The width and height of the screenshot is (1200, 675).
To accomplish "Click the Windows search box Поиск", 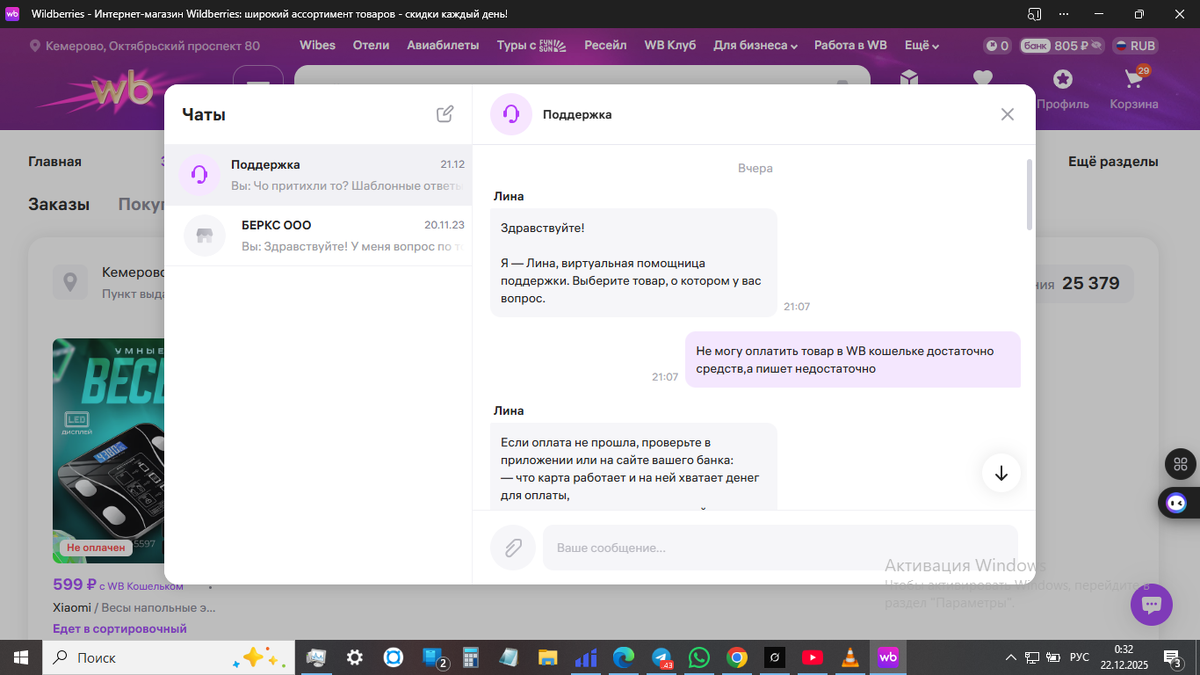I will point(168,657).
